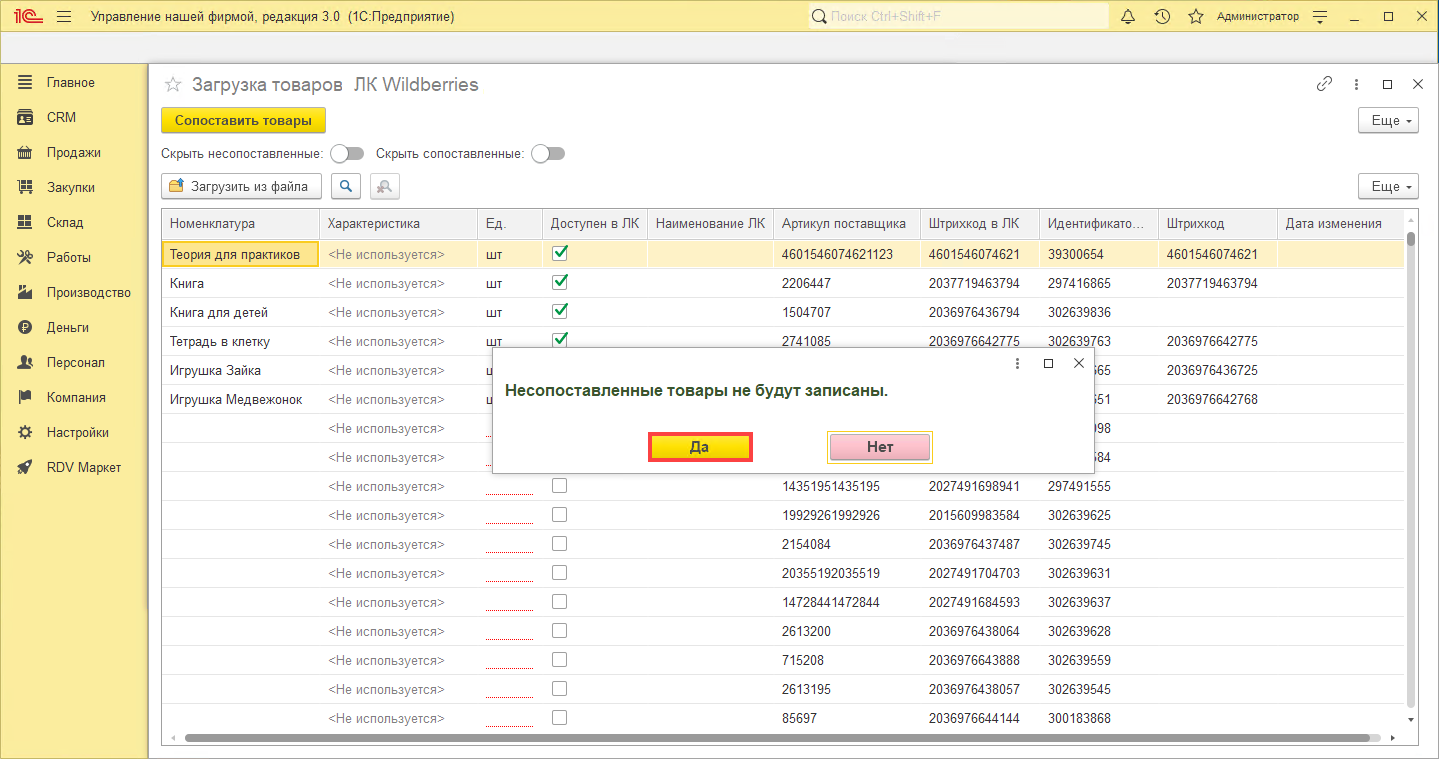The image size is (1439, 759).
Task: Click identifier cell 302639545
Action: 1098,689
